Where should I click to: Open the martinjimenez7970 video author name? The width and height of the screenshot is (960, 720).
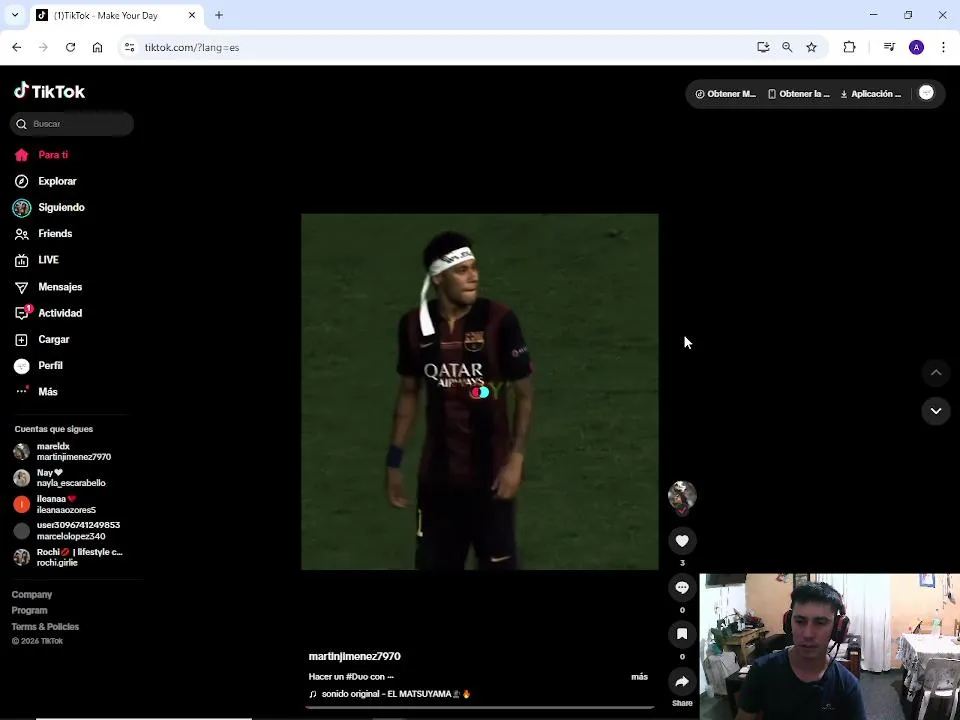[354, 656]
